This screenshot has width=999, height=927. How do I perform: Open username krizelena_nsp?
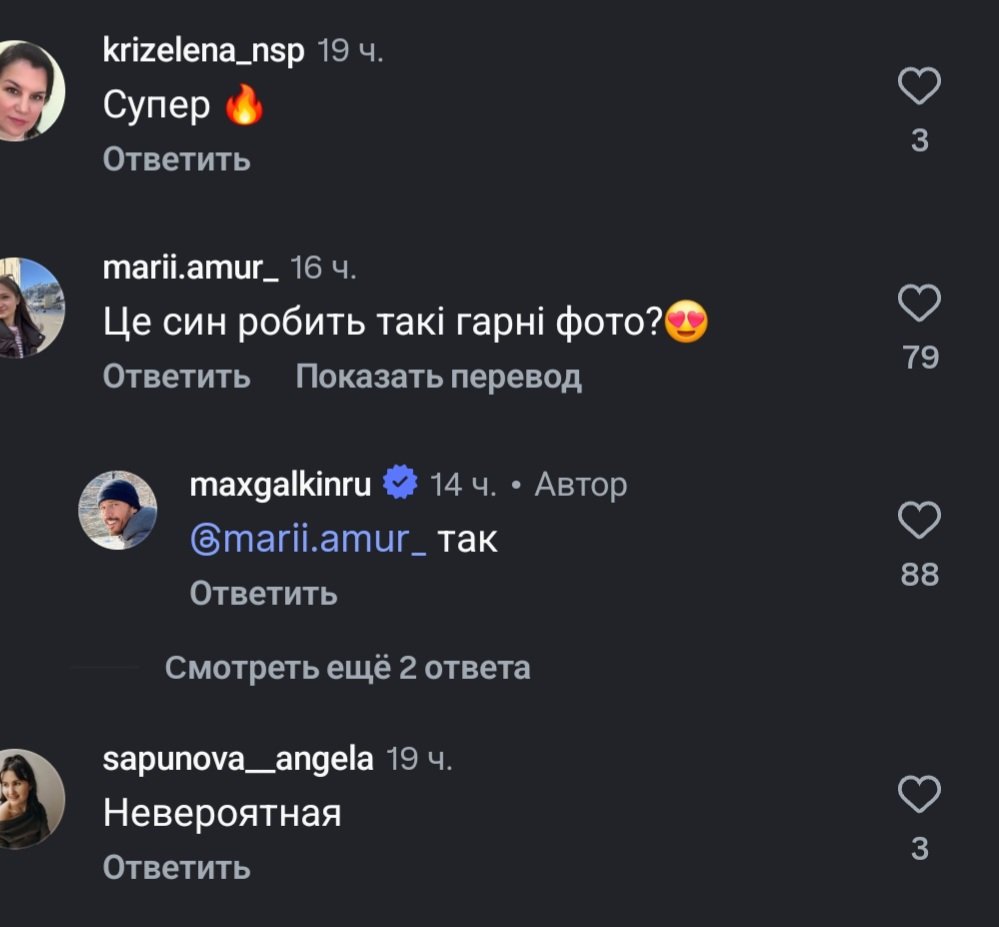tap(203, 51)
